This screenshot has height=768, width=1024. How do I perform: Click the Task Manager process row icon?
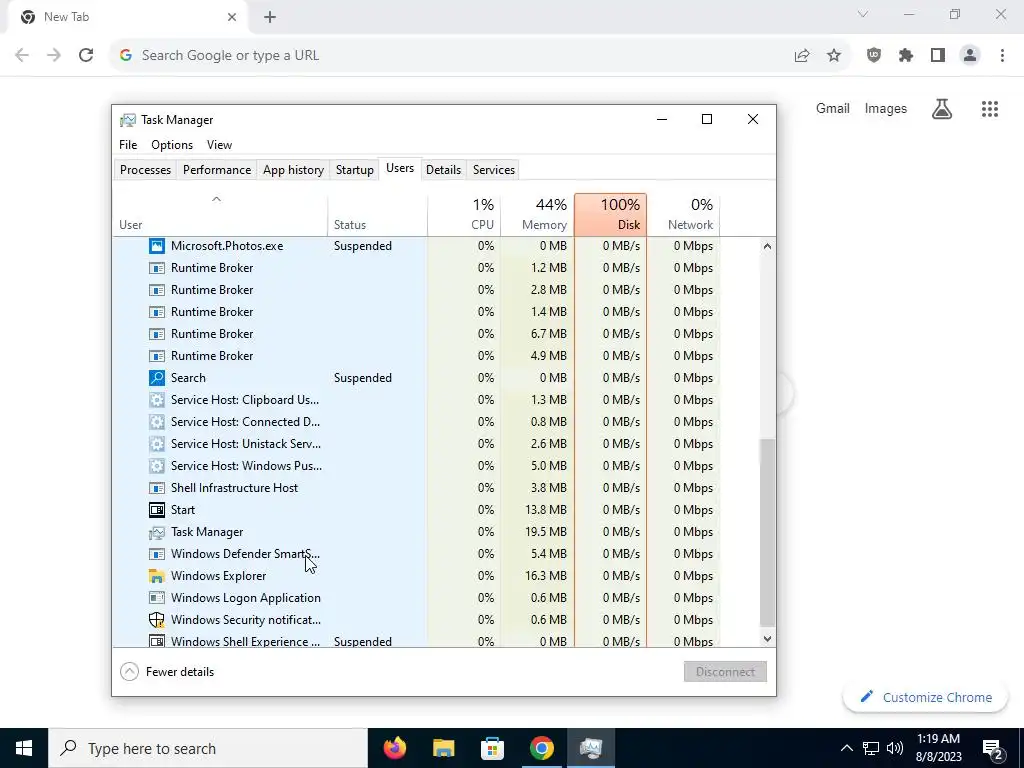(x=157, y=532)
